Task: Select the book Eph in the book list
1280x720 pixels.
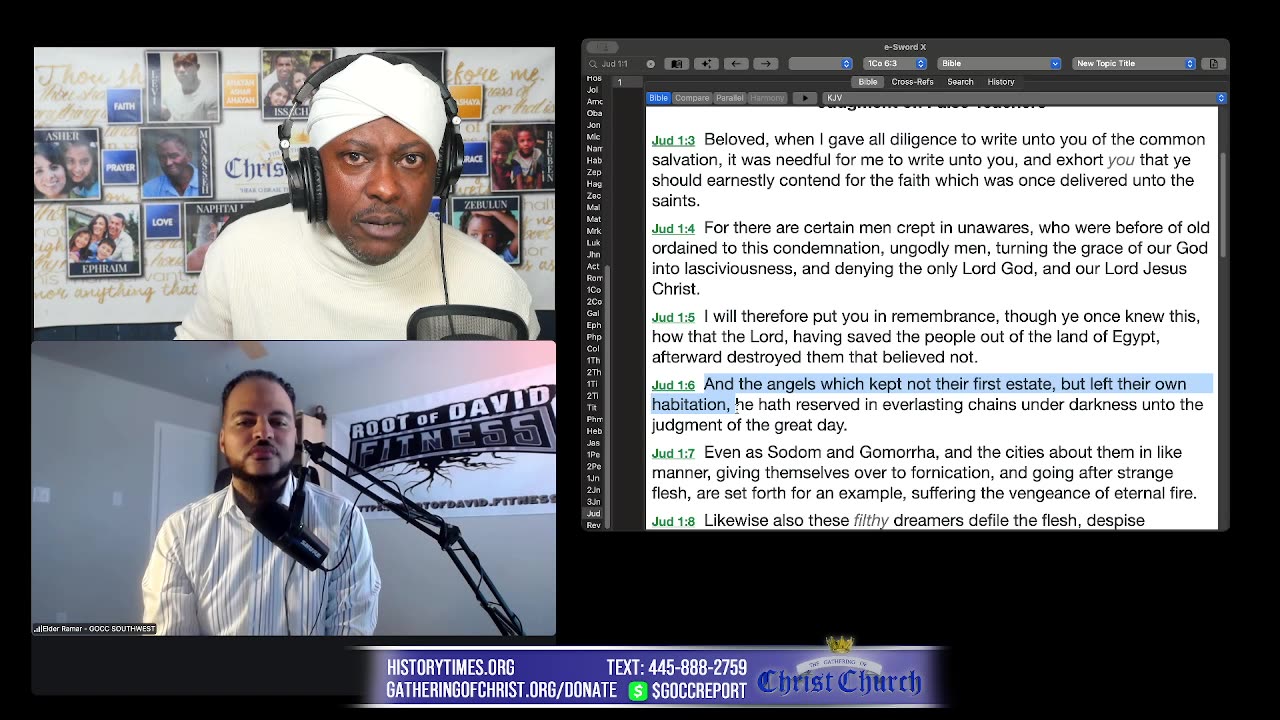Action: 594,325
